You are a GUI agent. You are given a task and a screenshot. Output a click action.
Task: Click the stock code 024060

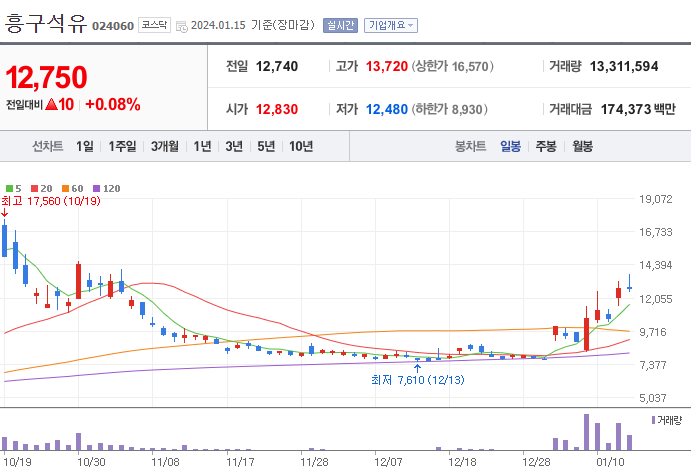[113, 26]
